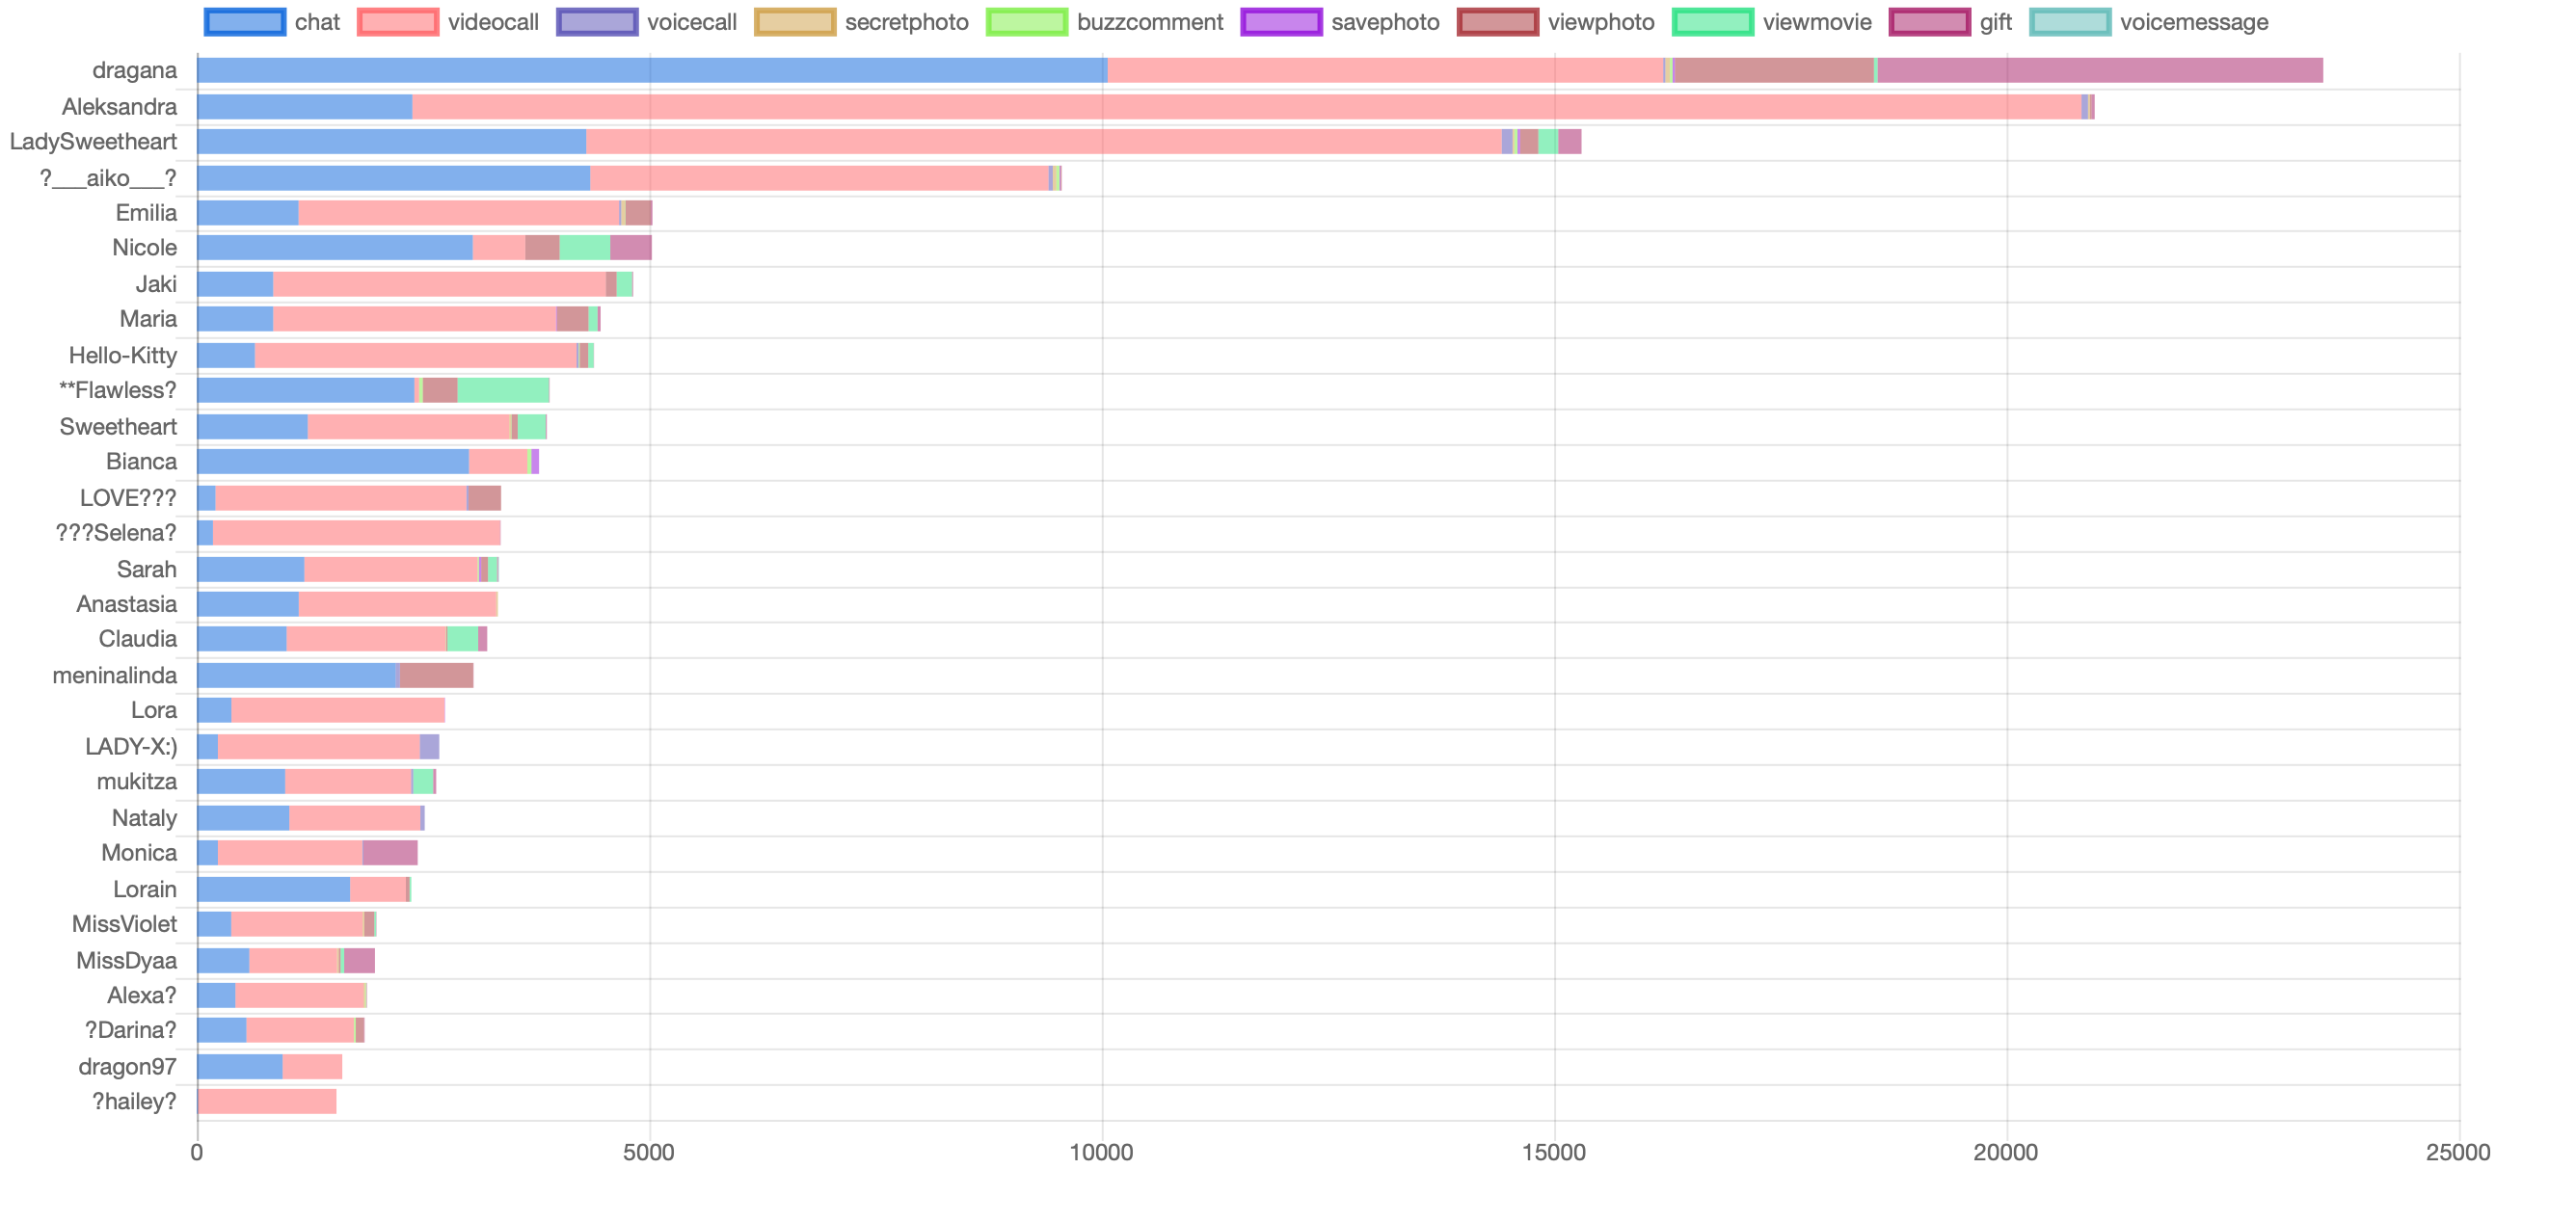Toggle the chat legend swatch
This screenshot has height=1222, width=2576.
pyautogui.click(x=244, y=22)
